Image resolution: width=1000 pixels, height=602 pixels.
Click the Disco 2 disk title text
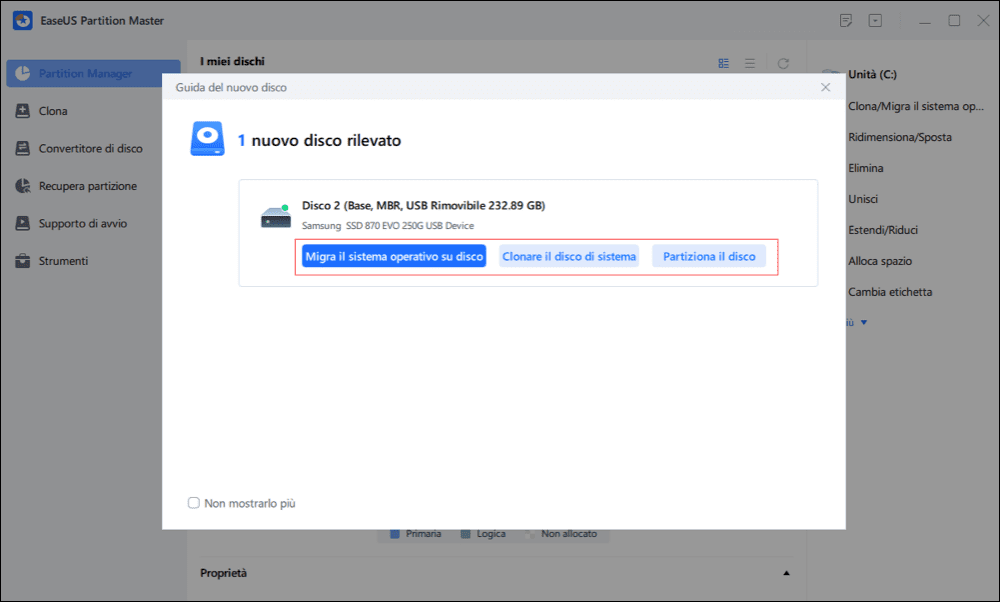423,205
